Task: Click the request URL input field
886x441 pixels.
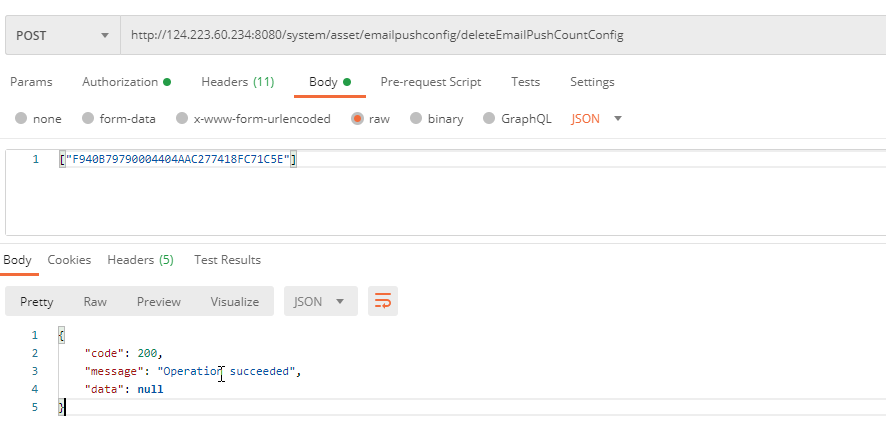Action: (x=500, y=35)
